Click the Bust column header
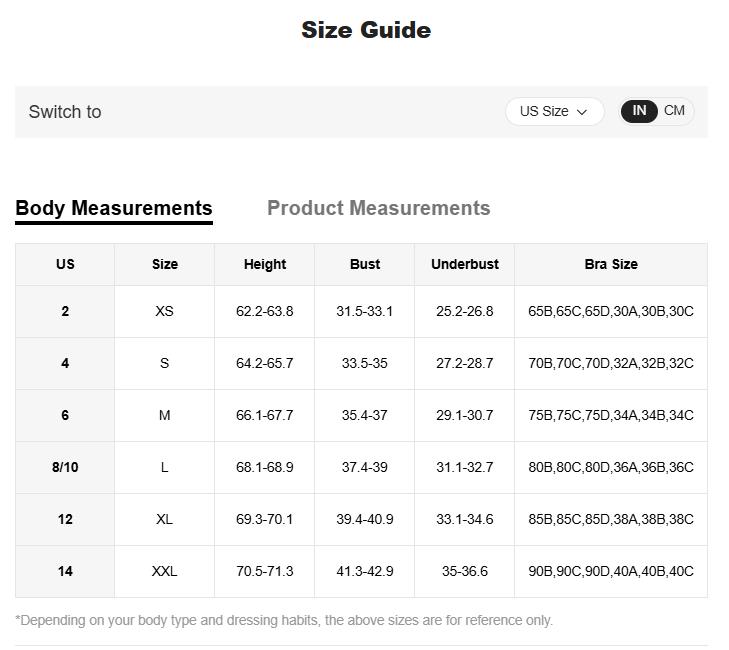Screen dimensions: 729x650 pos(364,264)
